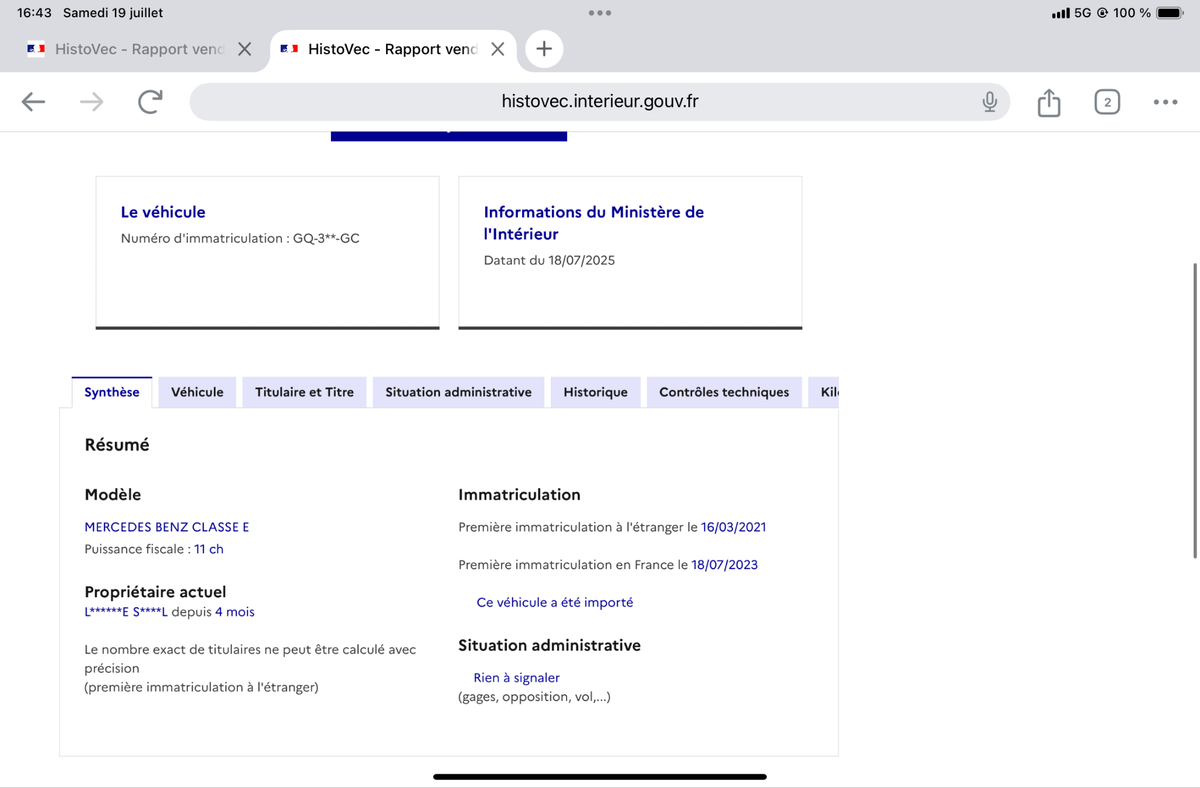Select the Synthèse tab
This screenshot has height=788, width=1200.
pos(112,392)
